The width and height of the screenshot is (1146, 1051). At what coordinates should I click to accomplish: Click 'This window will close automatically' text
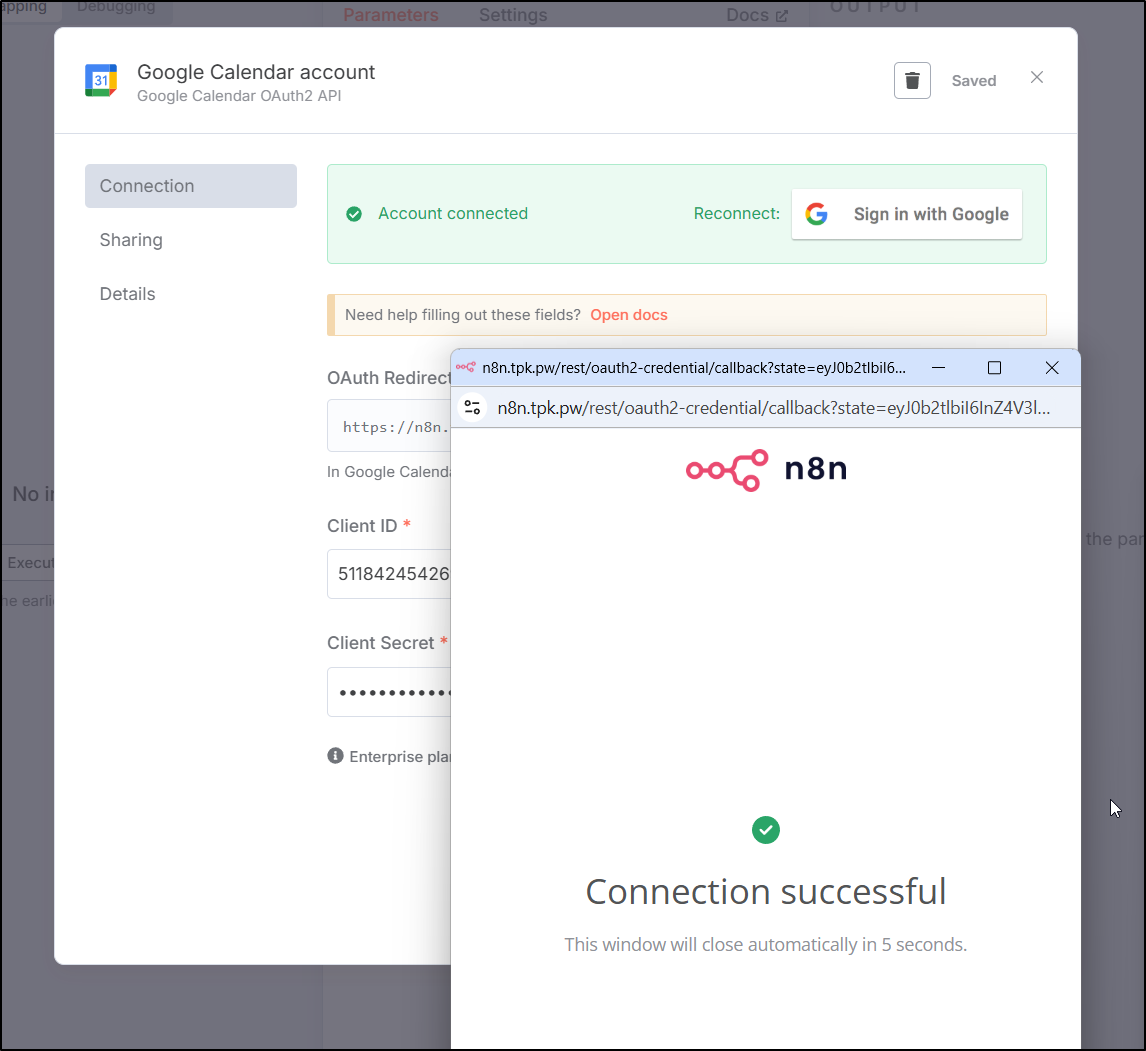coord(765,944)
